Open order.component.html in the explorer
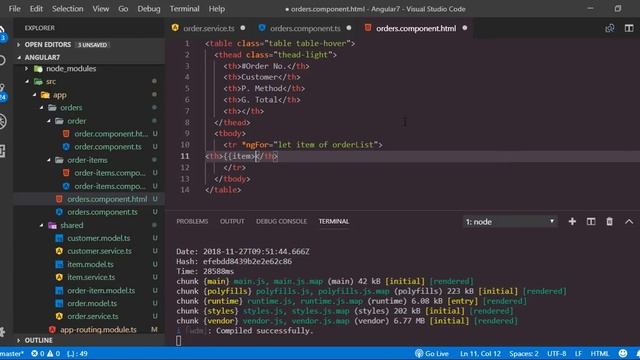 coord(111,134)
